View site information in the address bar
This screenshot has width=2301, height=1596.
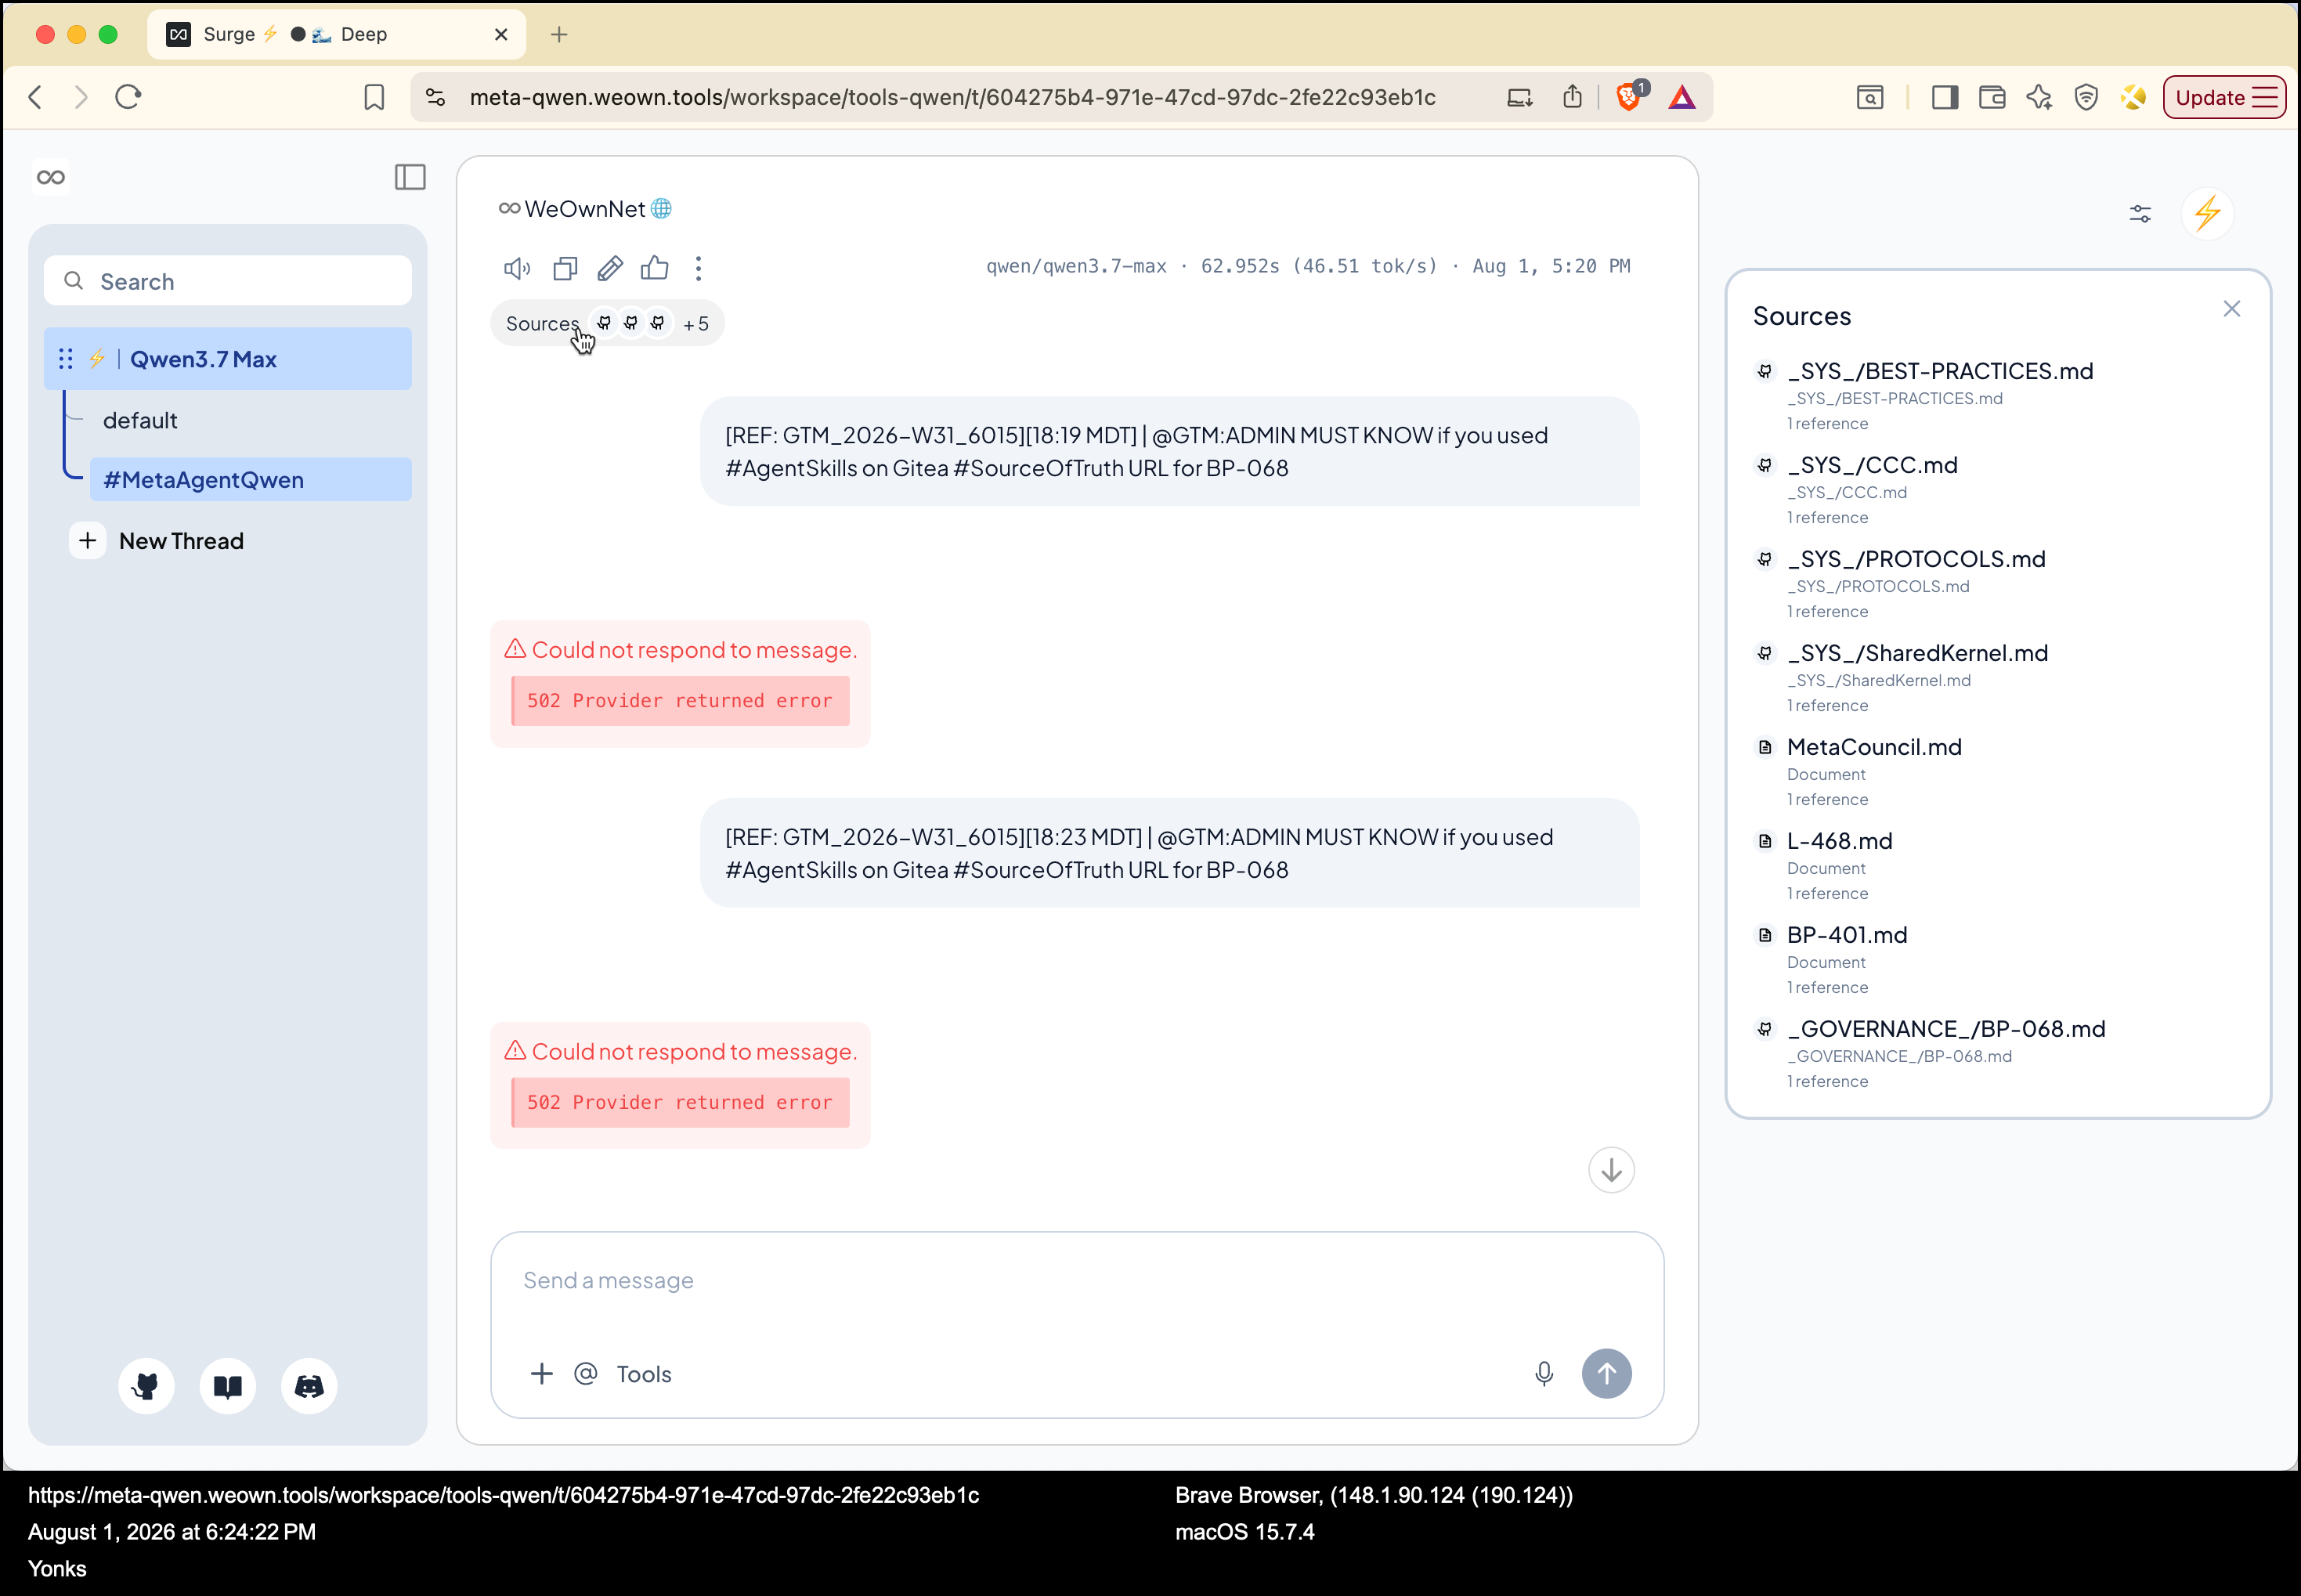click(x=436, y=97)
